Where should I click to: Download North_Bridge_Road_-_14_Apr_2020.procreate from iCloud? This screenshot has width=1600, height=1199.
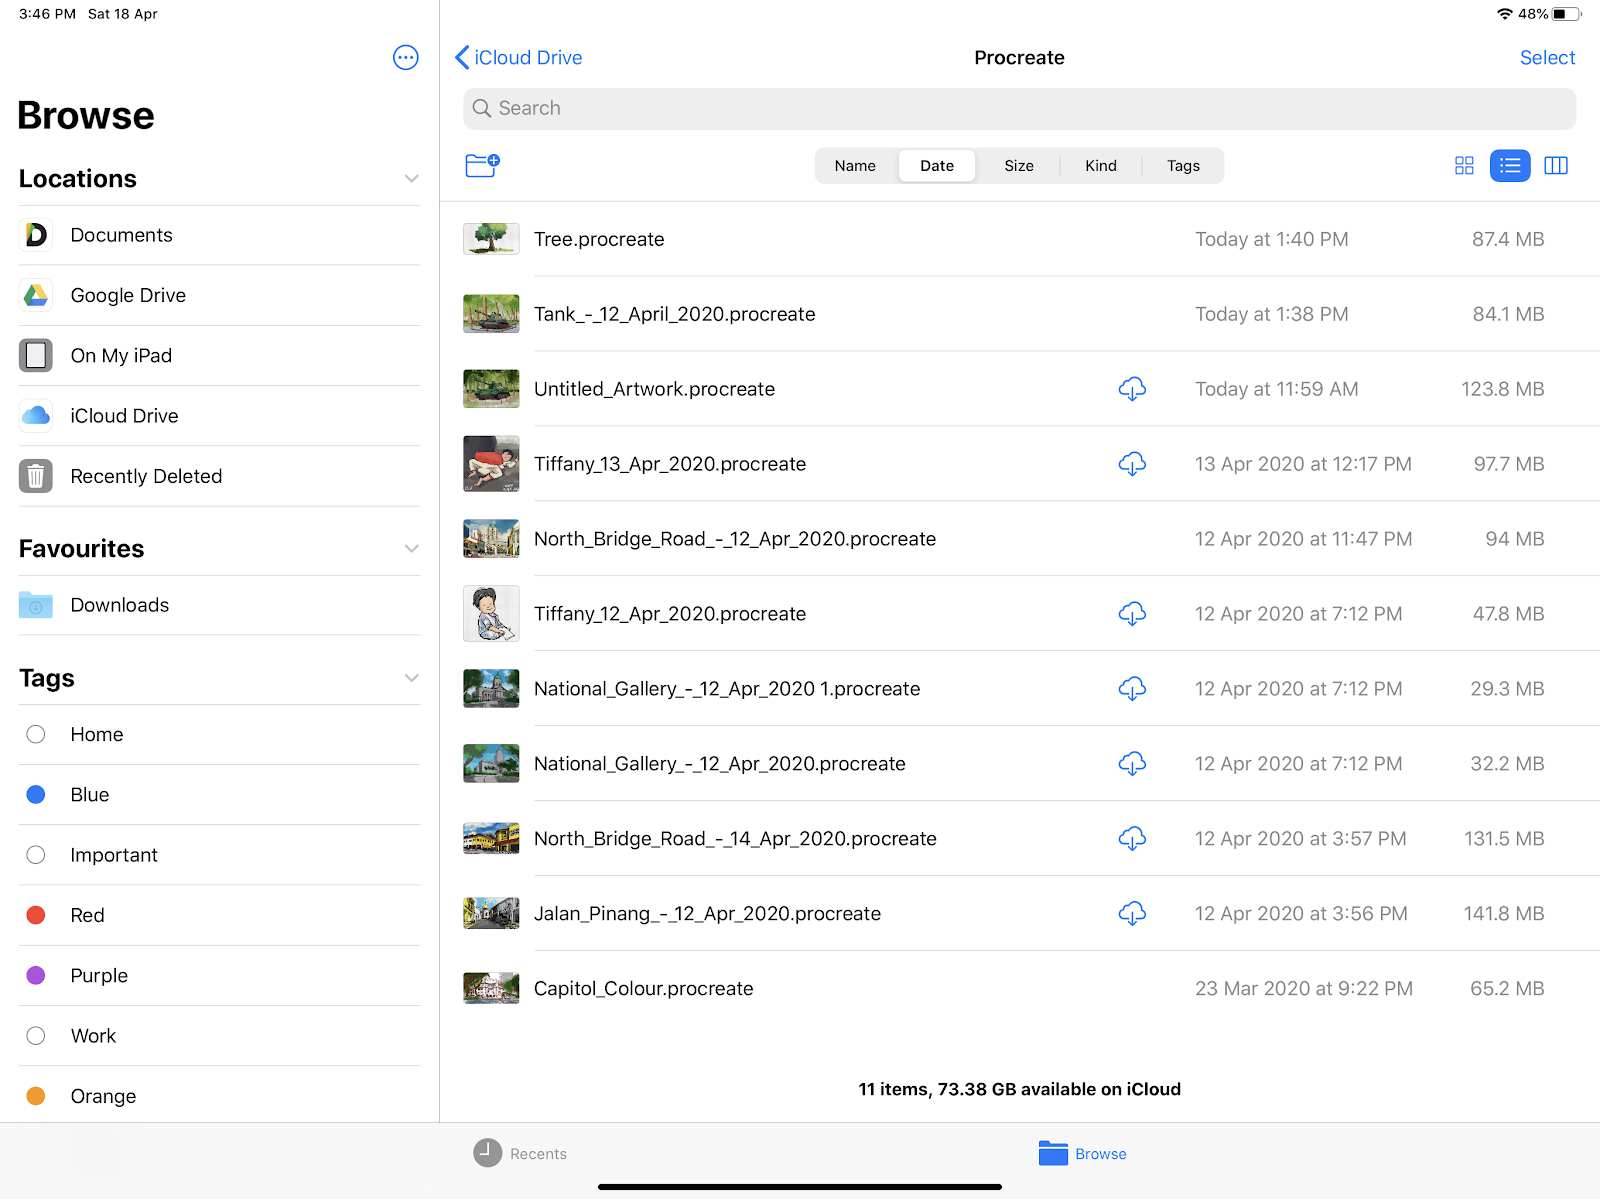1132,839
